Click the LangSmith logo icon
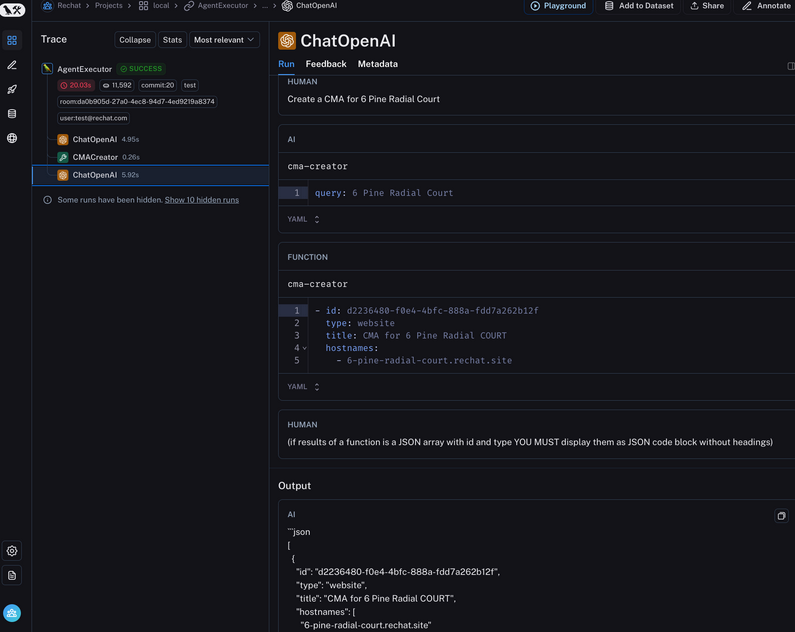Image resolution: width=795 pixels, height=632 pixels. [12, 10]
